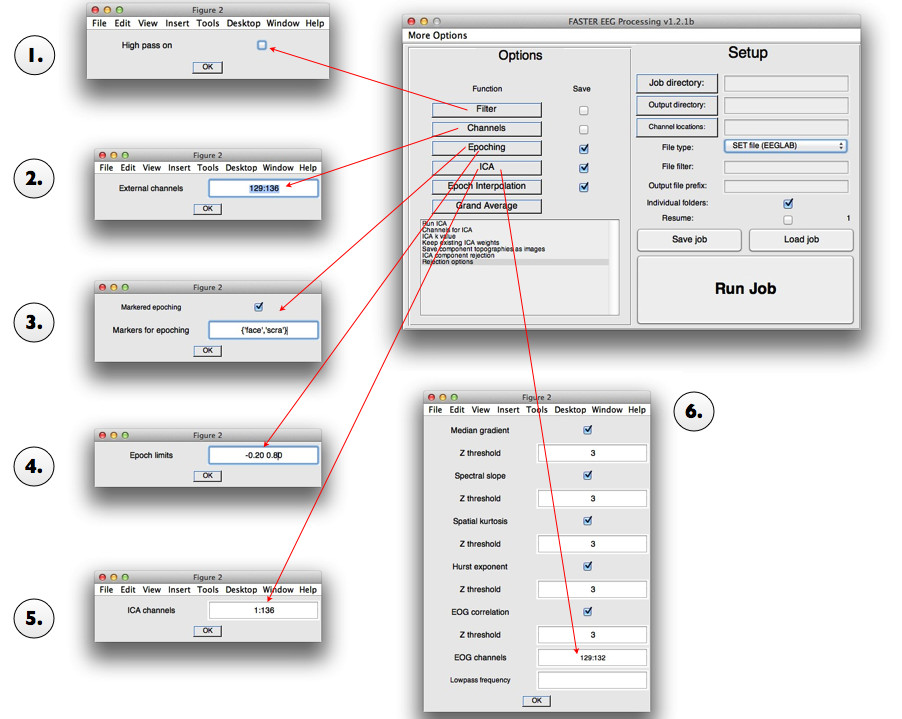902x719 pixels.
Task: Click the Job directory button
Action: click(676, 83)
